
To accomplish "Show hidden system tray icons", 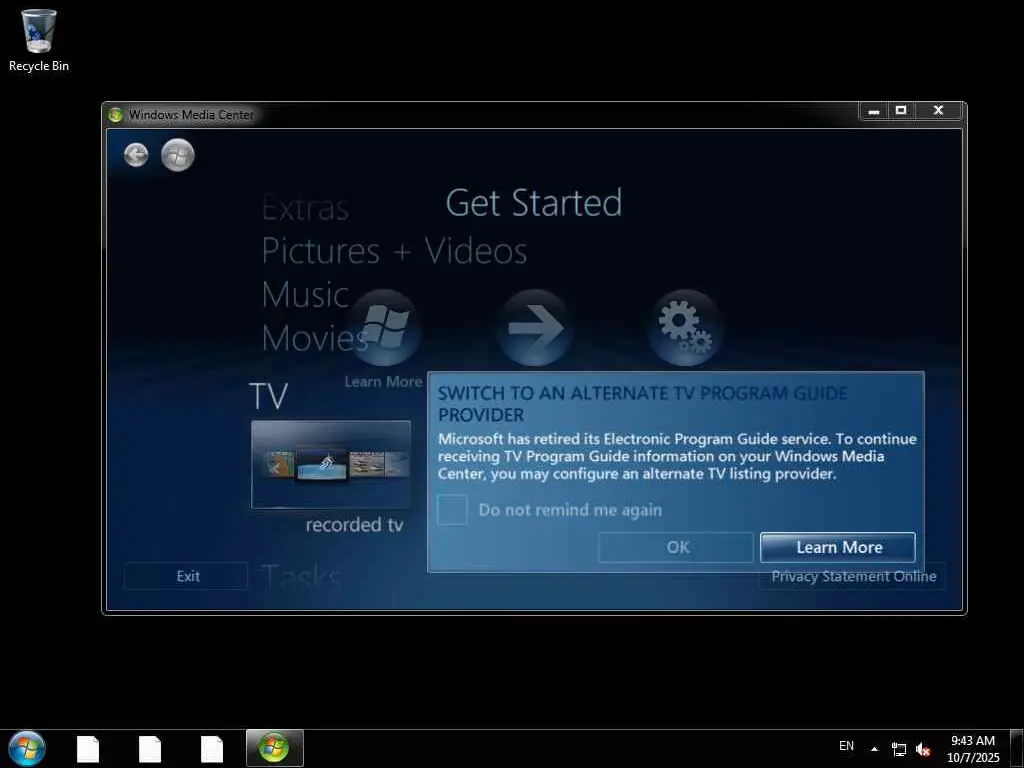I will click(874, 748).
